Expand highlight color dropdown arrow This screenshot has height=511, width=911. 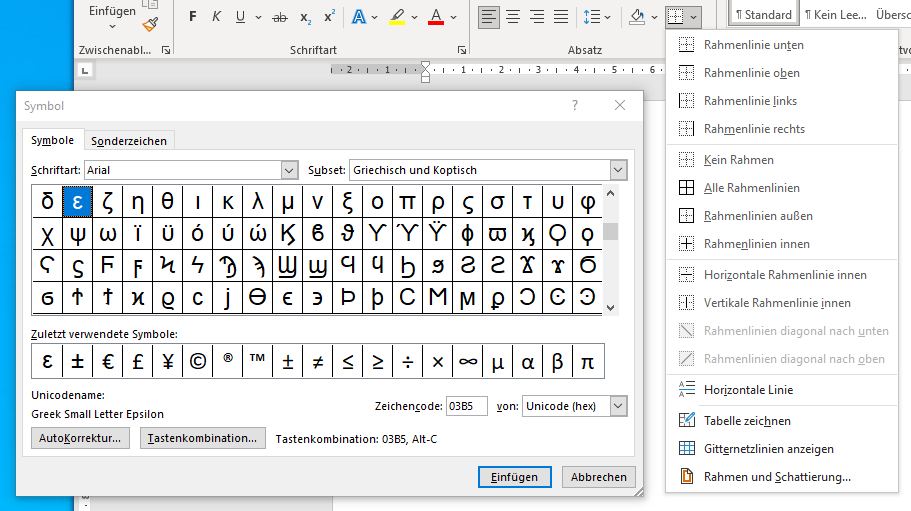pyautogui.click(x=414, y=17)
